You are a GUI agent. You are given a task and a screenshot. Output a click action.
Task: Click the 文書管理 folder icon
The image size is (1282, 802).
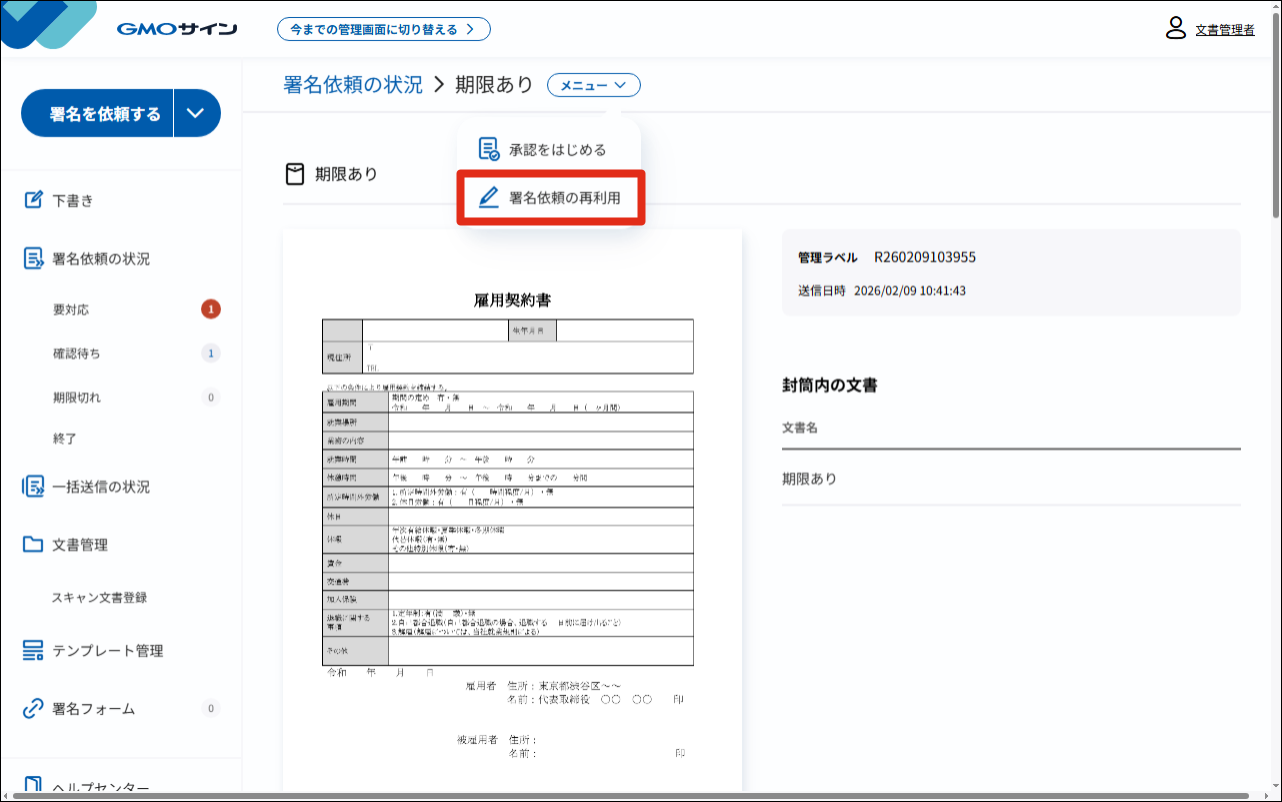[33, 545]
